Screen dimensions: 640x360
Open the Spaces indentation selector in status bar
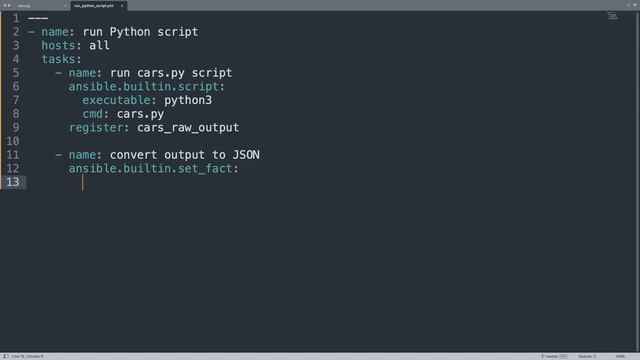pos(587,356)
